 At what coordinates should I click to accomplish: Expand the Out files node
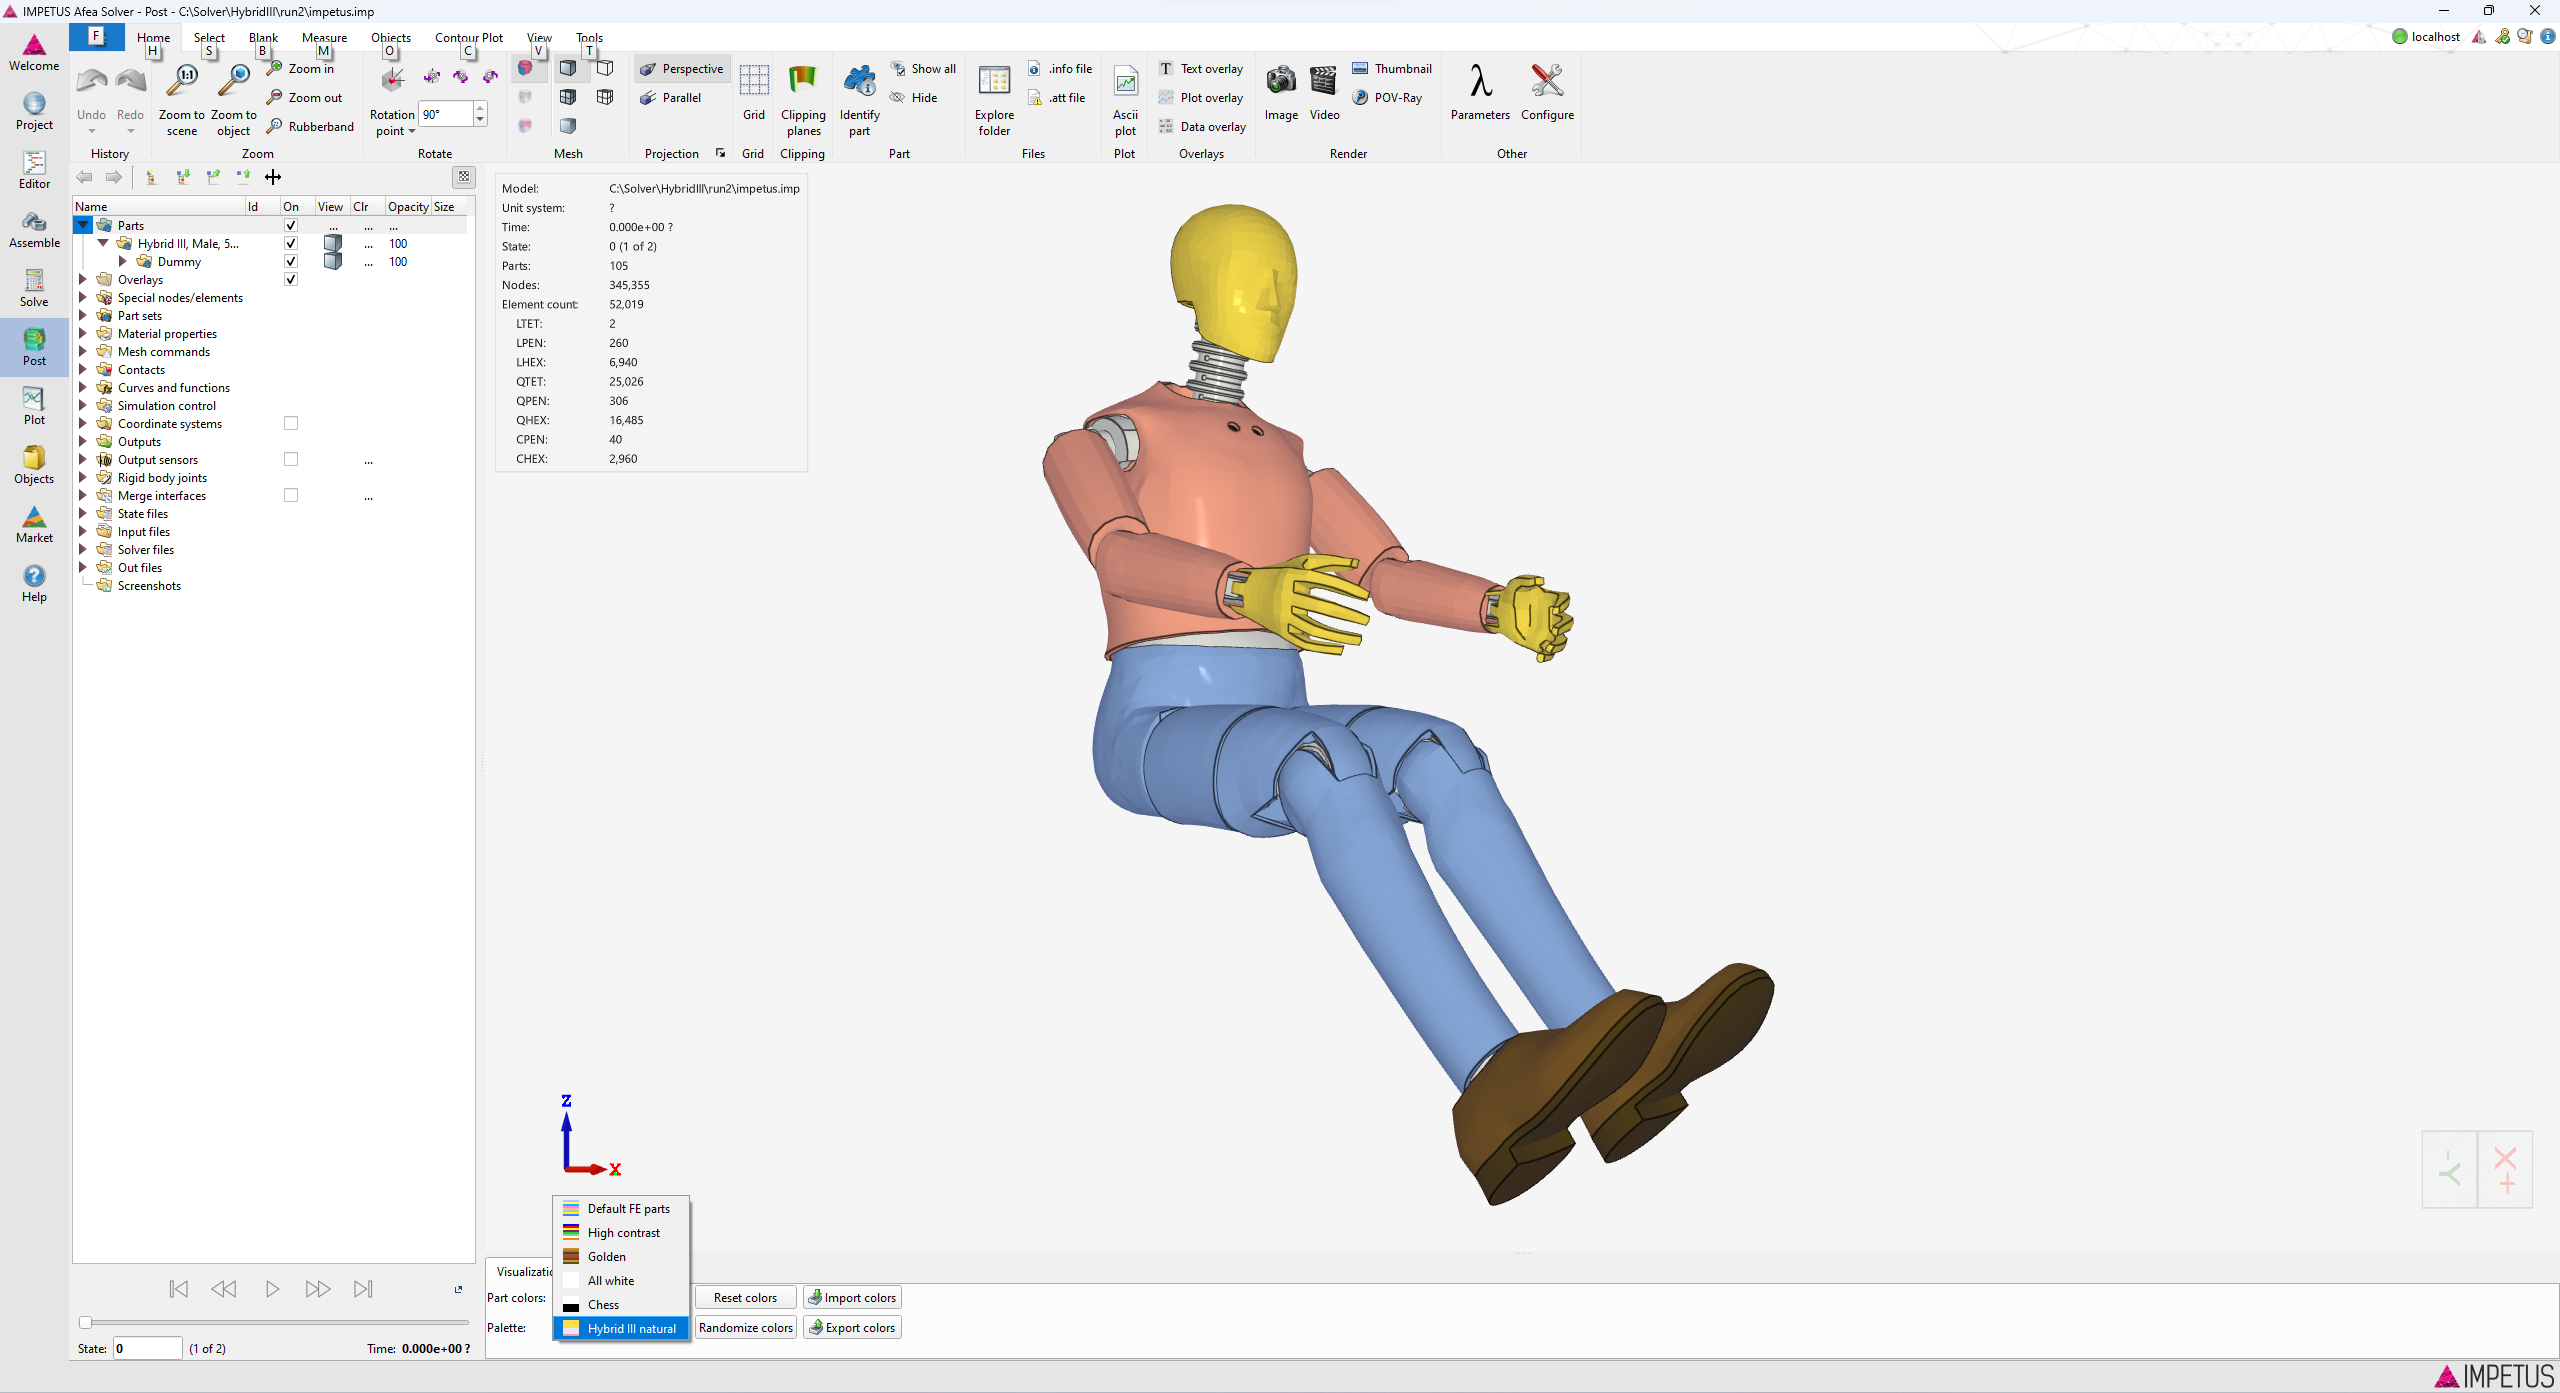(83, 568)
